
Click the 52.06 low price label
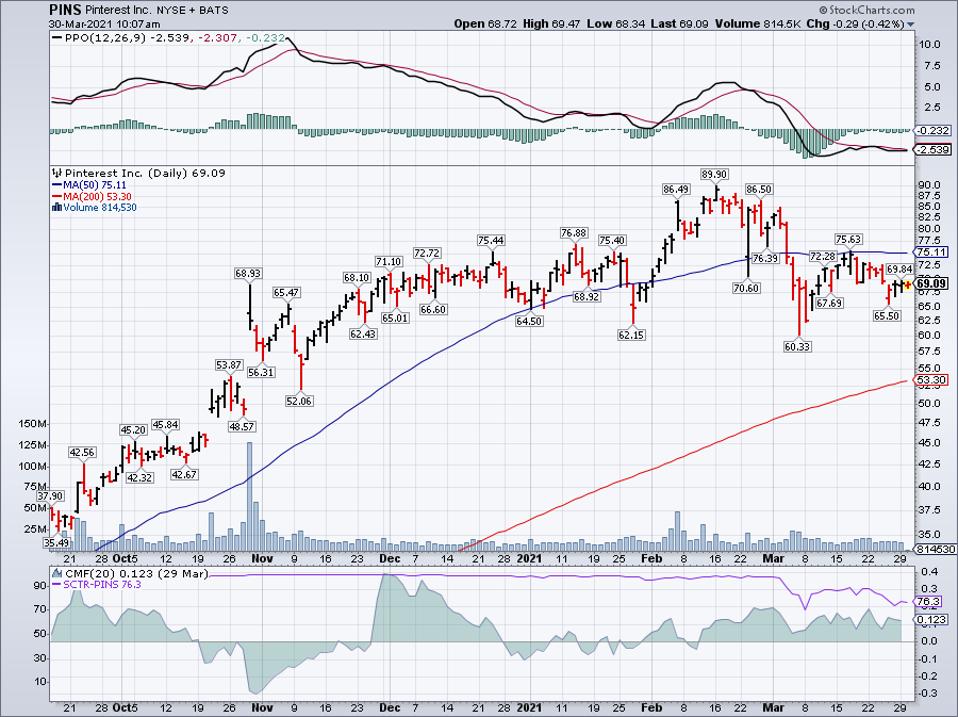pos(299,401)
